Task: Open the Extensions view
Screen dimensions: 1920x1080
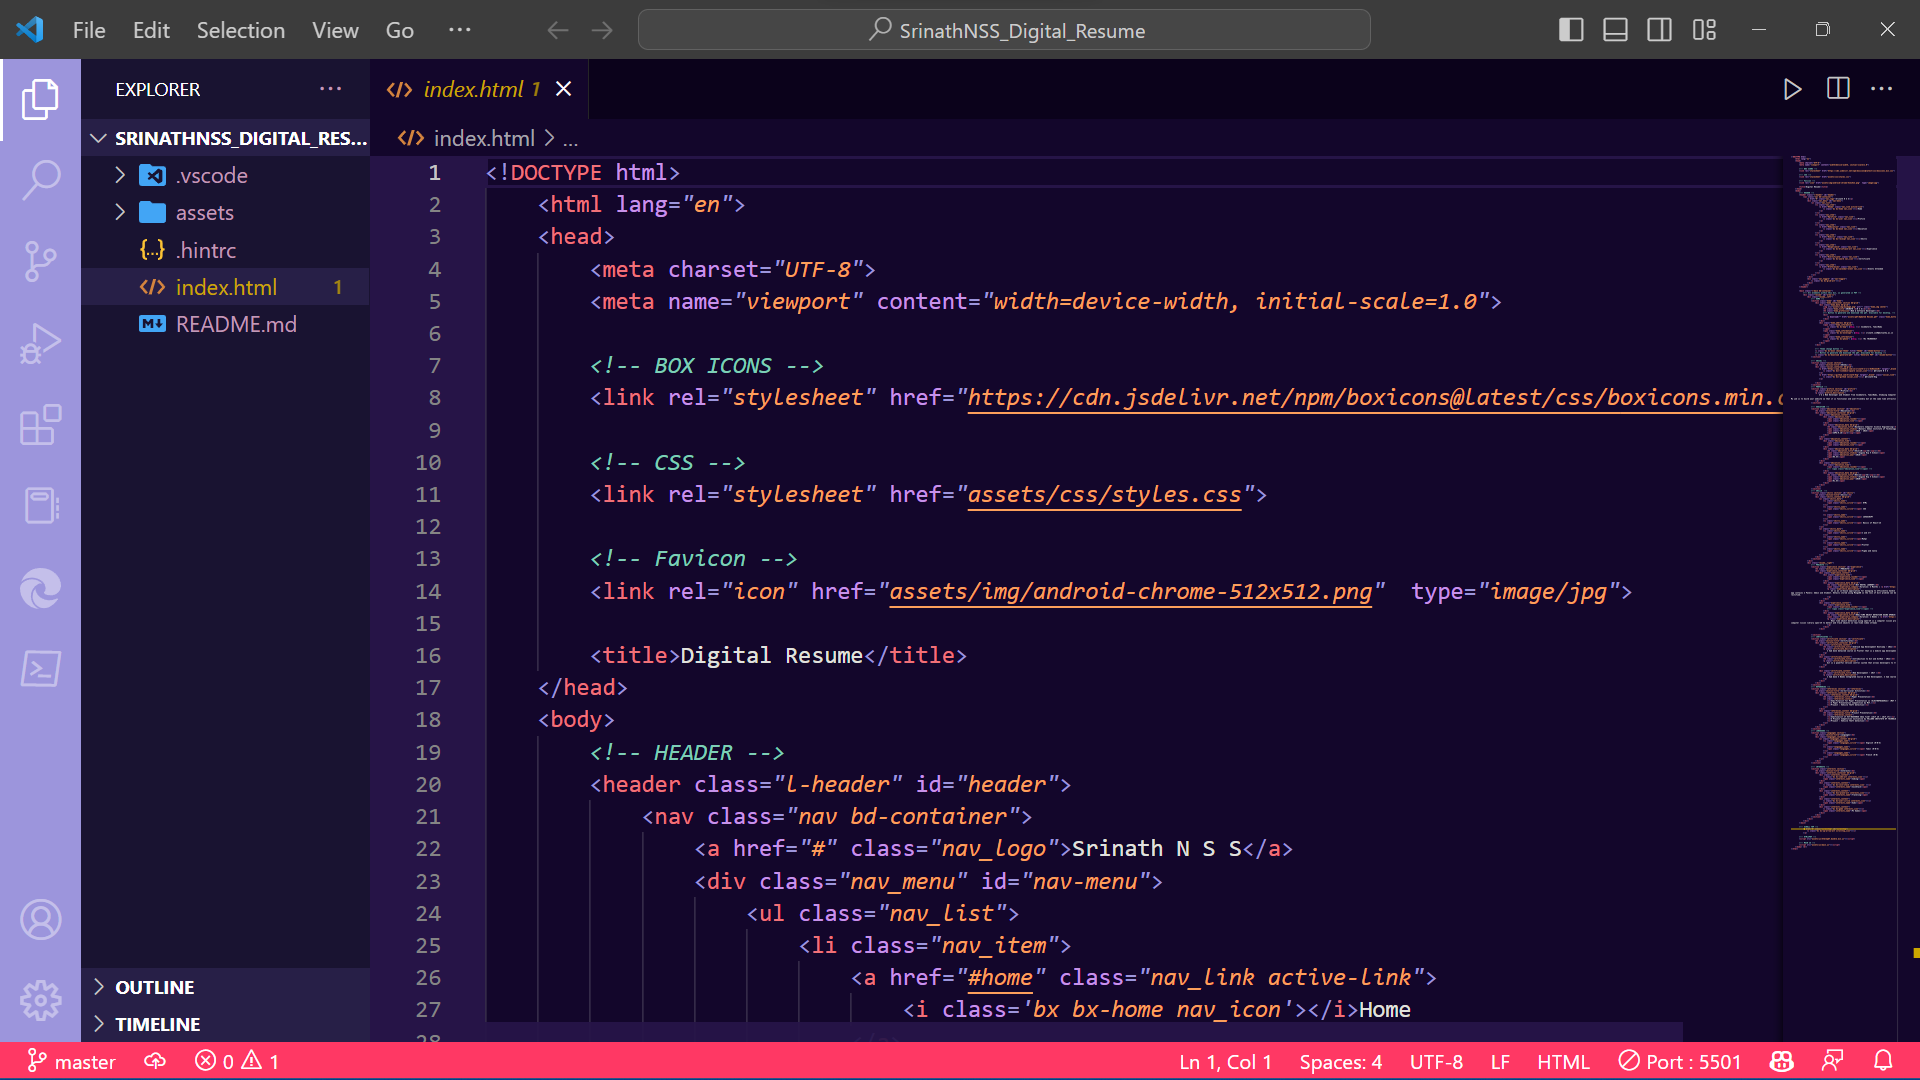Action: pyautogui.click(x=41, y=425)
